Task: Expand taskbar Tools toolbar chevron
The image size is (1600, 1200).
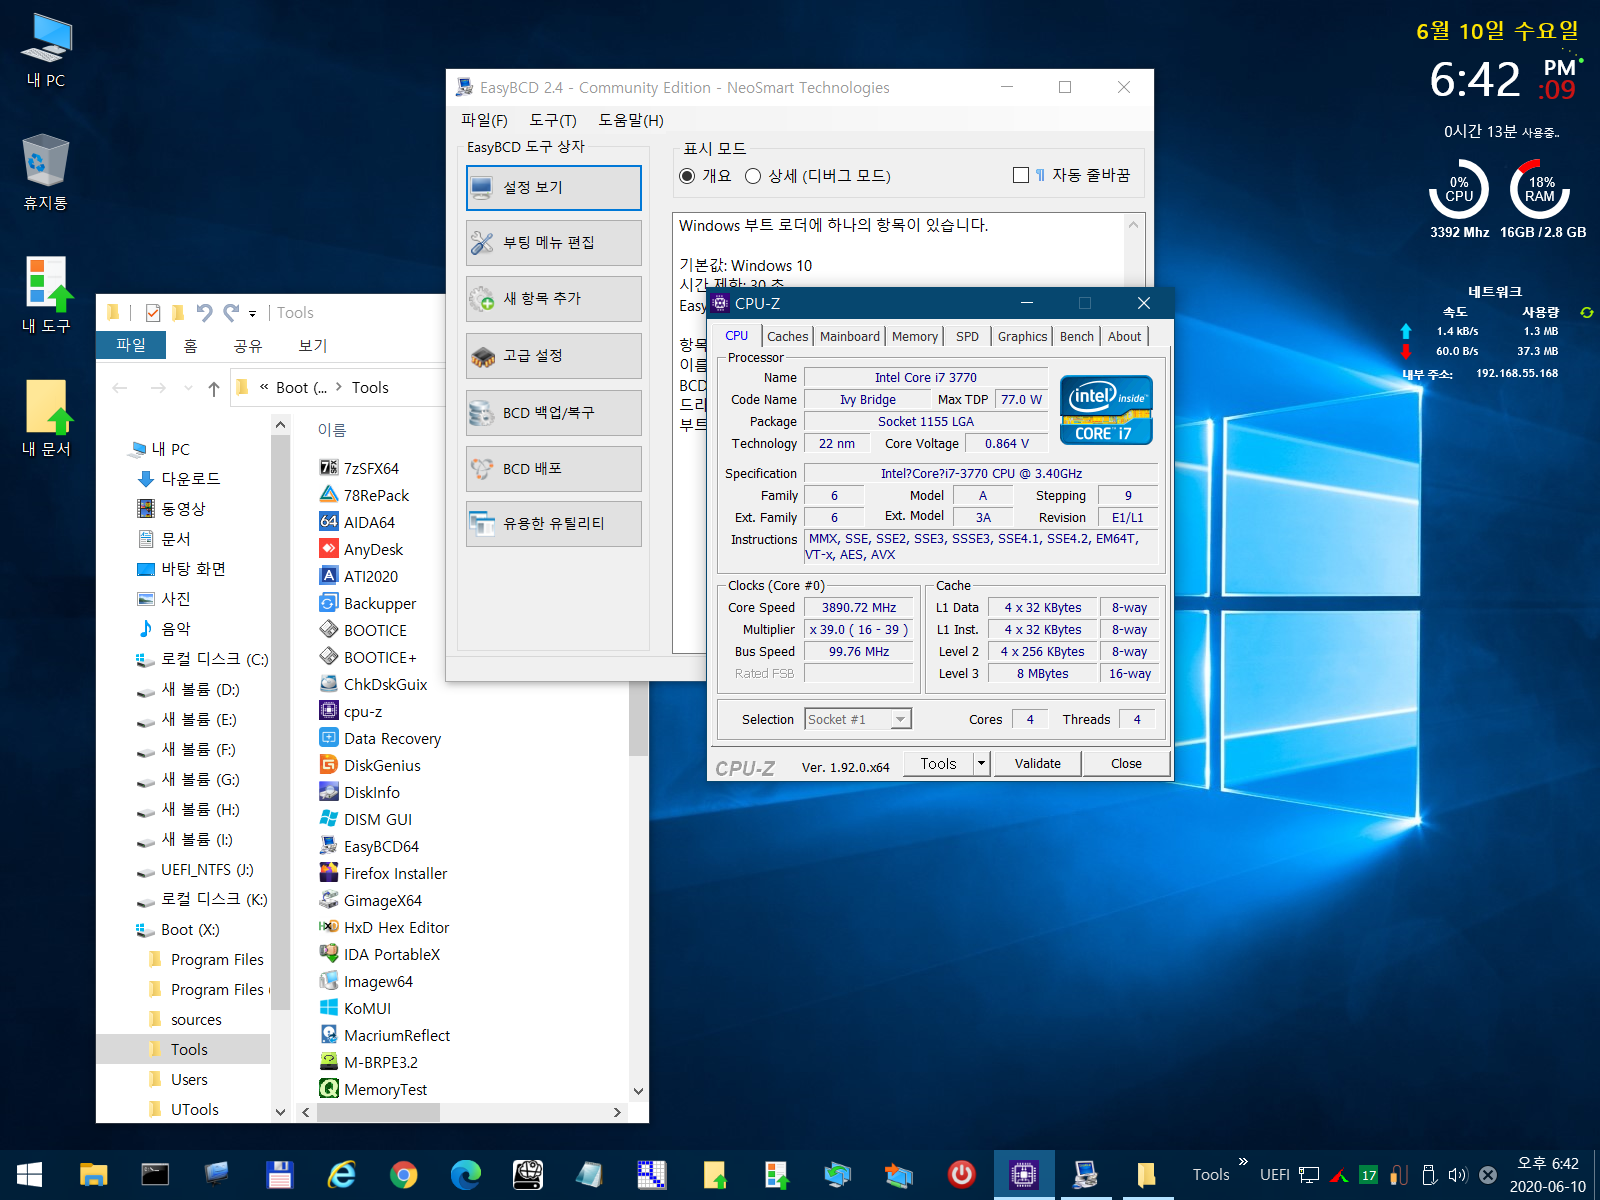Action: [x=1243, y=1162]
